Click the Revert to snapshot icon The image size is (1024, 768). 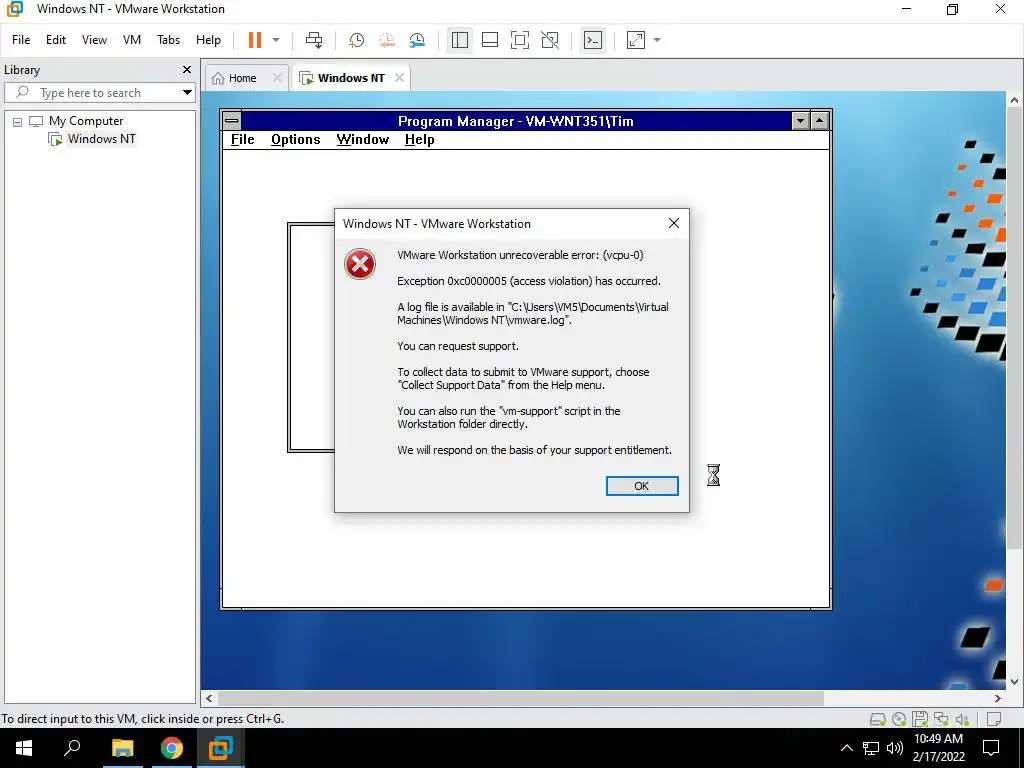[x=387, y=40]
